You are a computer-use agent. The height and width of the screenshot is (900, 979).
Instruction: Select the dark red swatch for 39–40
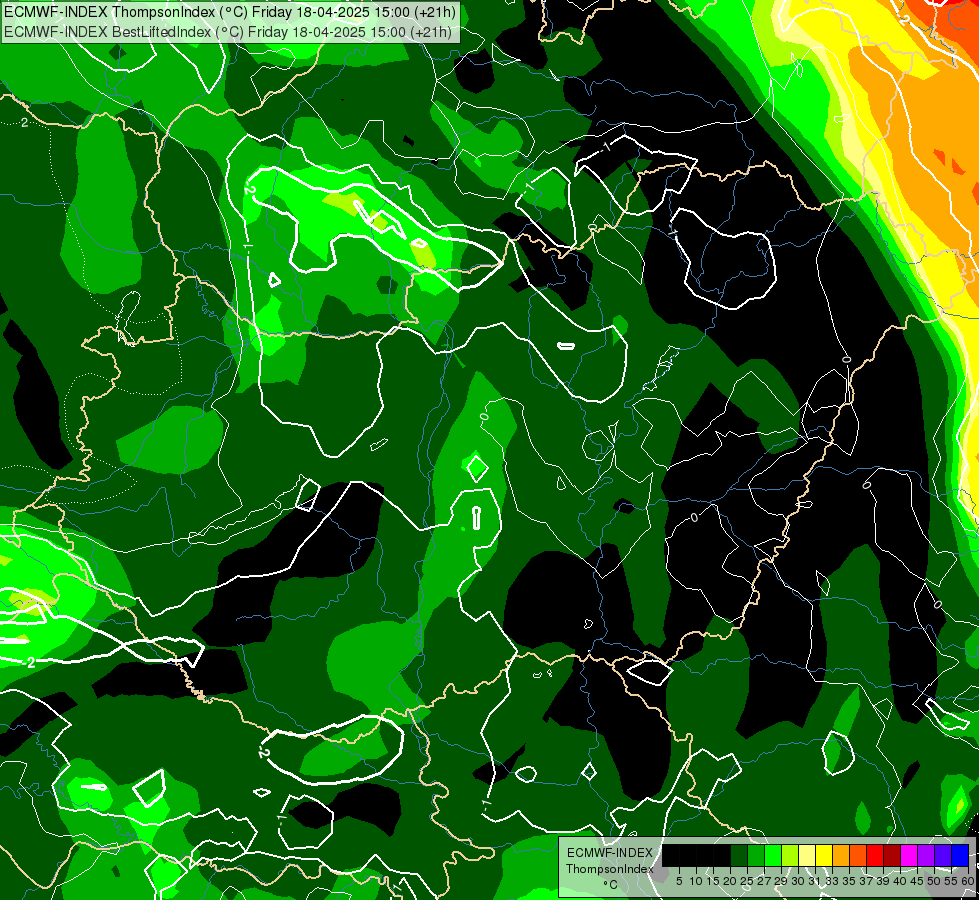892,855
